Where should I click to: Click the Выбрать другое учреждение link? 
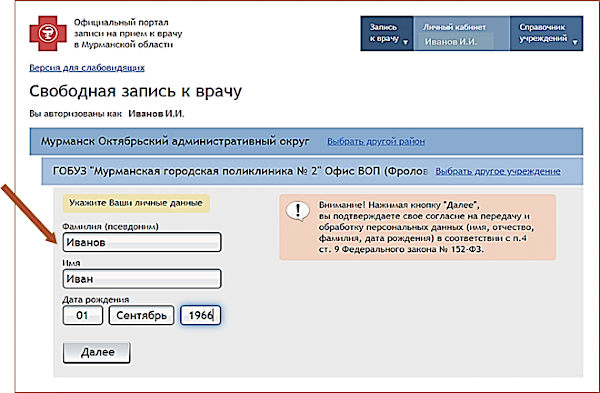tap(498, 171)
